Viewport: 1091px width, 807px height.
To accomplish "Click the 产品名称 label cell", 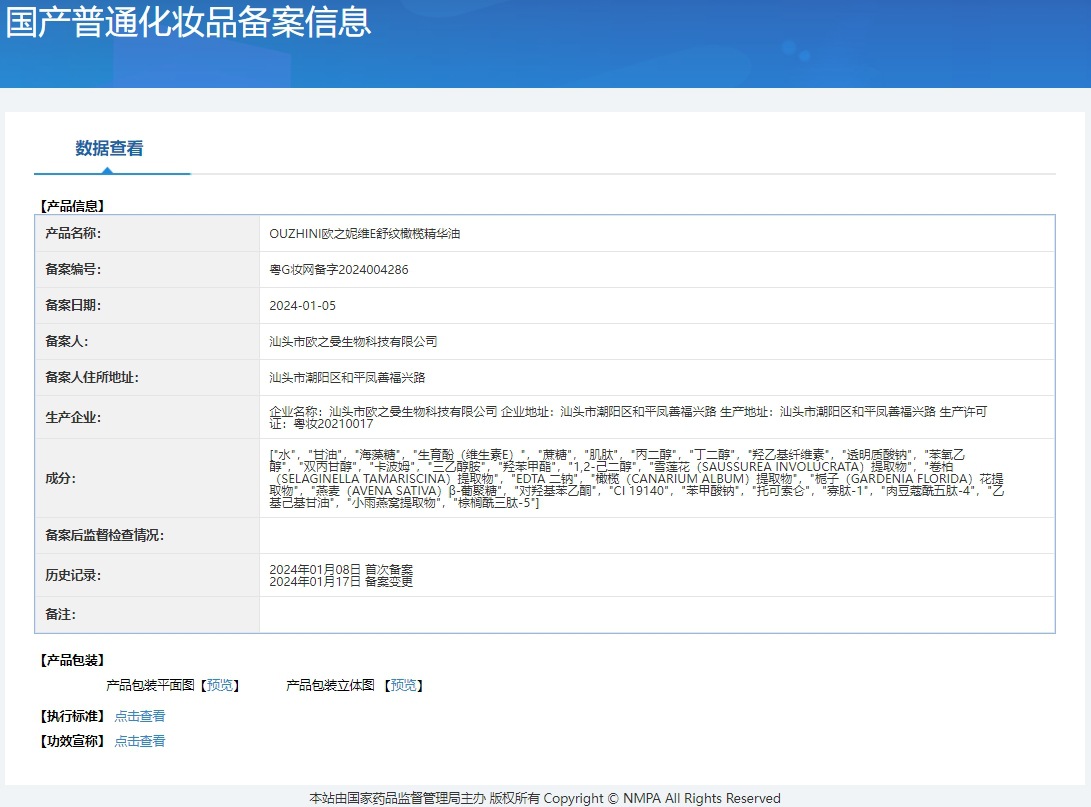I will [x=147, y=234].
